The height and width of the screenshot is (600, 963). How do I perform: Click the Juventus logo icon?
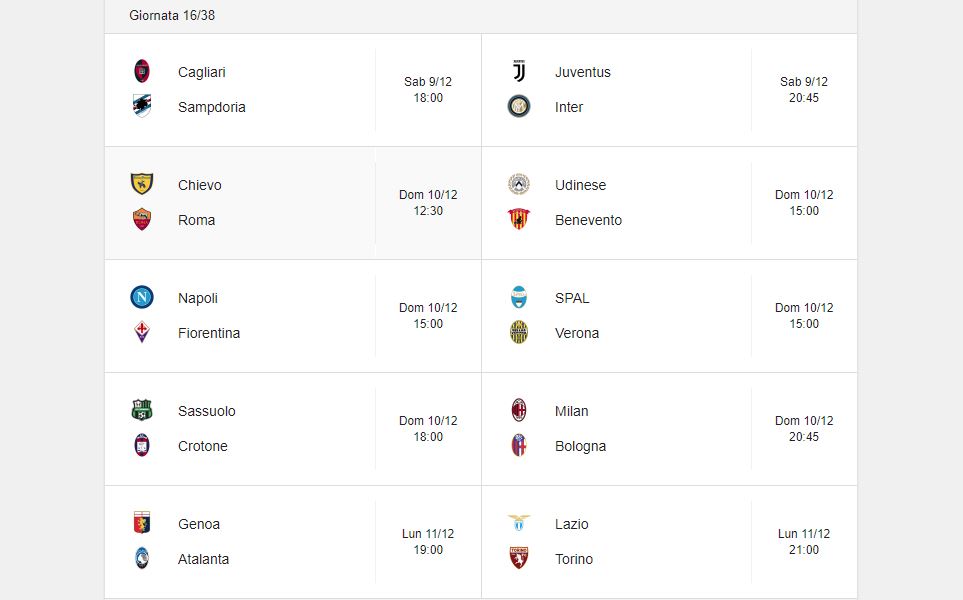(x=519, y=71)
